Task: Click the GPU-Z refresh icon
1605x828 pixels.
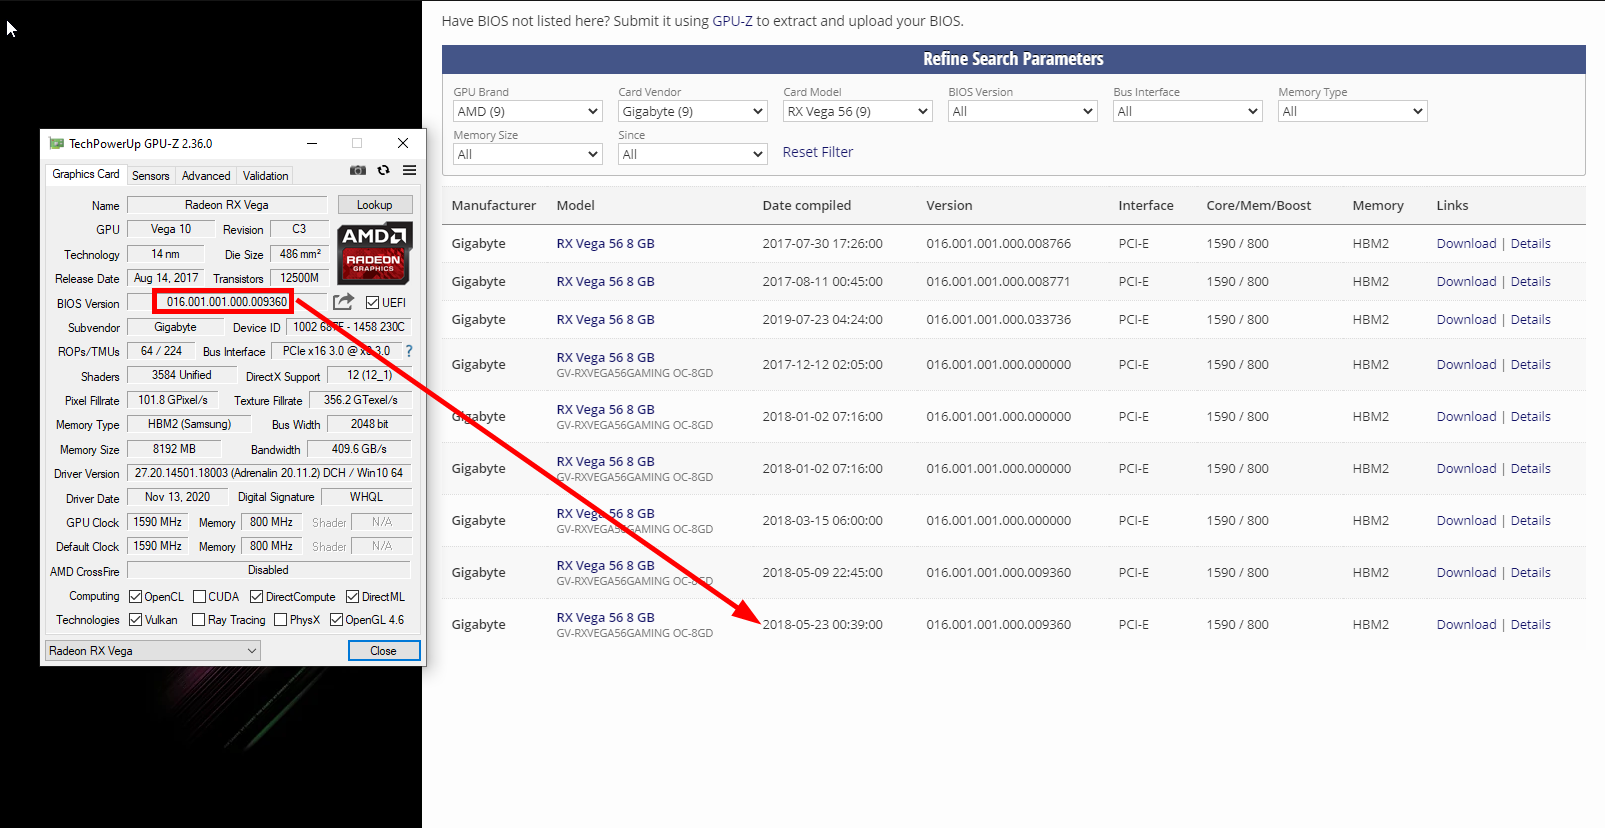Action: pyautogui.click(x=383, y=170)
